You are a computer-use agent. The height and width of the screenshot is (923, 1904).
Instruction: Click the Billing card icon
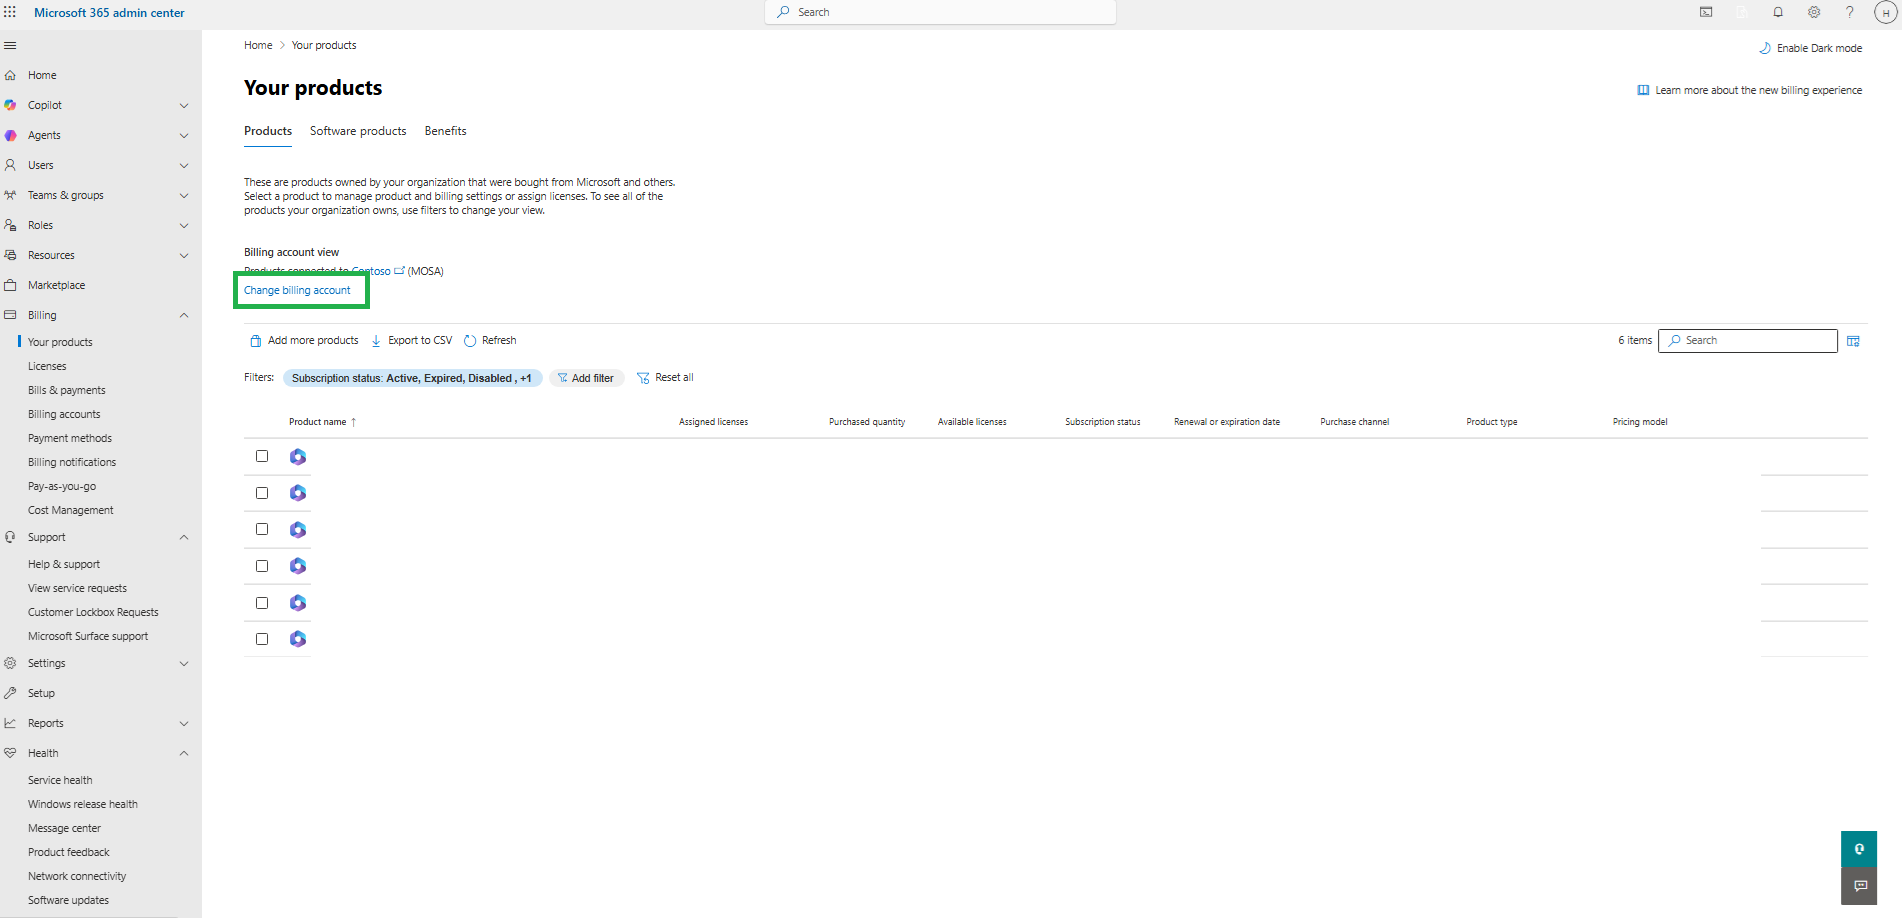click(10, 316)
